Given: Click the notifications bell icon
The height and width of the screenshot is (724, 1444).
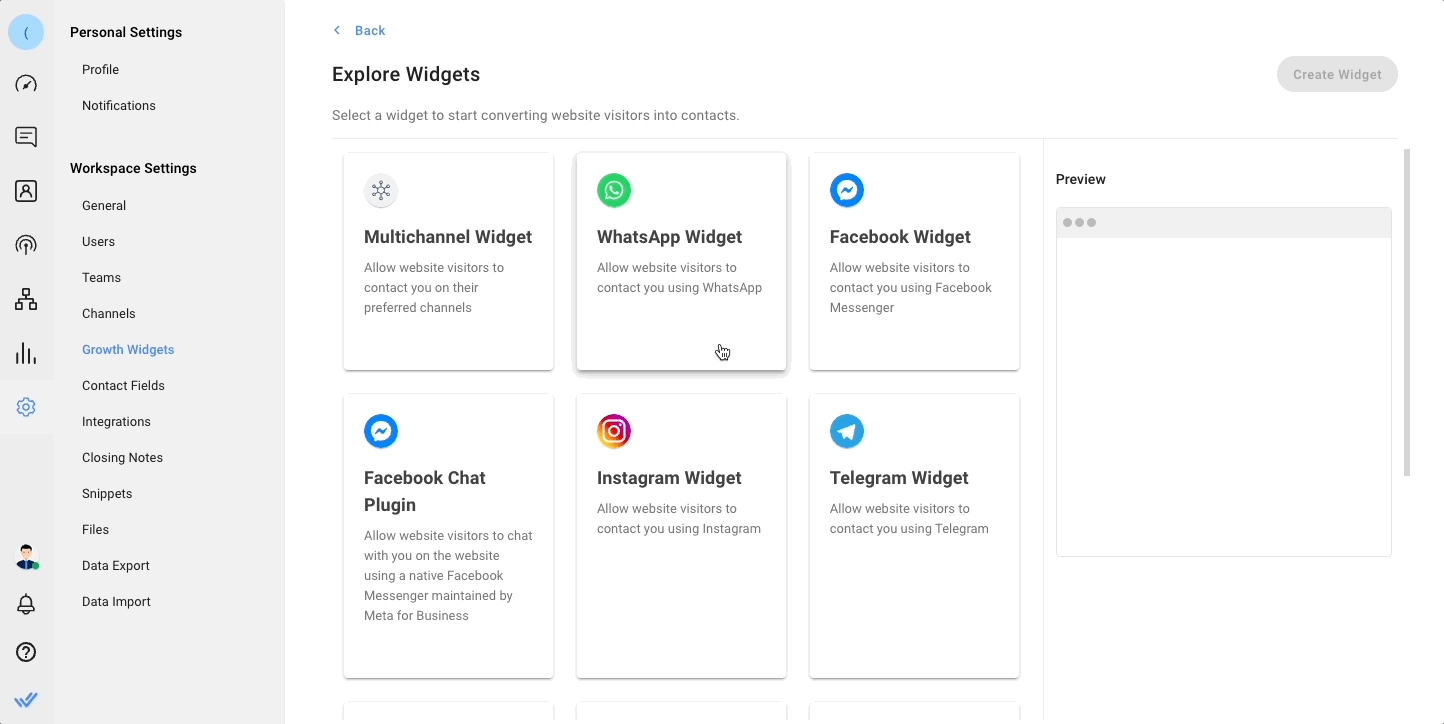Looking at the screenshot, I should click(x=26, y=604).
